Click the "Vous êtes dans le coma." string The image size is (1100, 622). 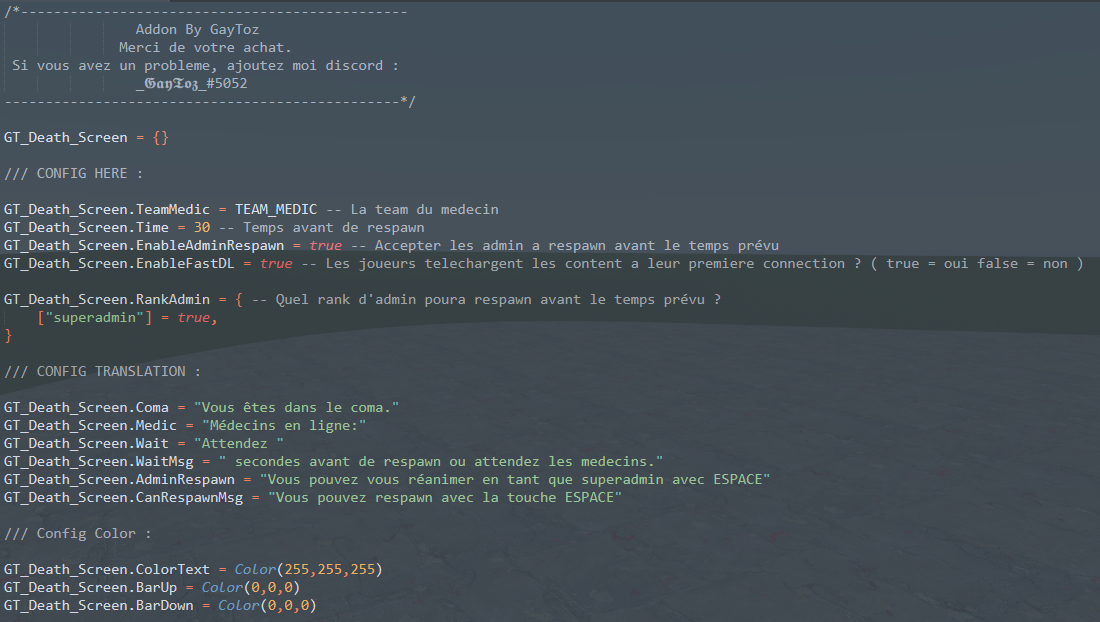(x=297, y=407)
